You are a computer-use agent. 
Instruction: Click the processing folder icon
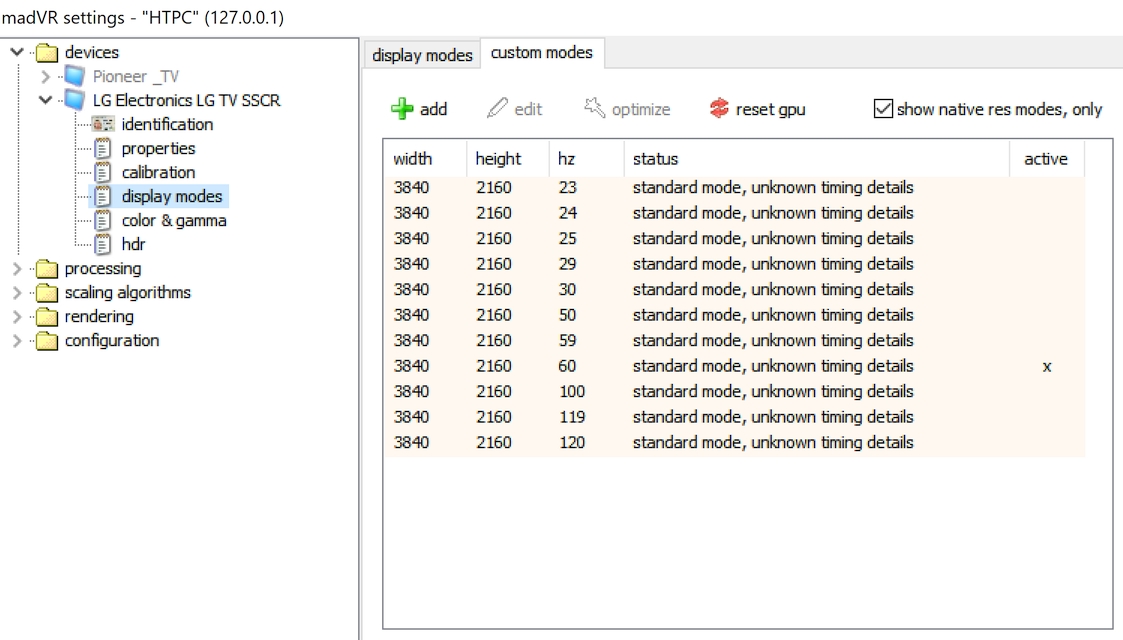pos(47,269)
